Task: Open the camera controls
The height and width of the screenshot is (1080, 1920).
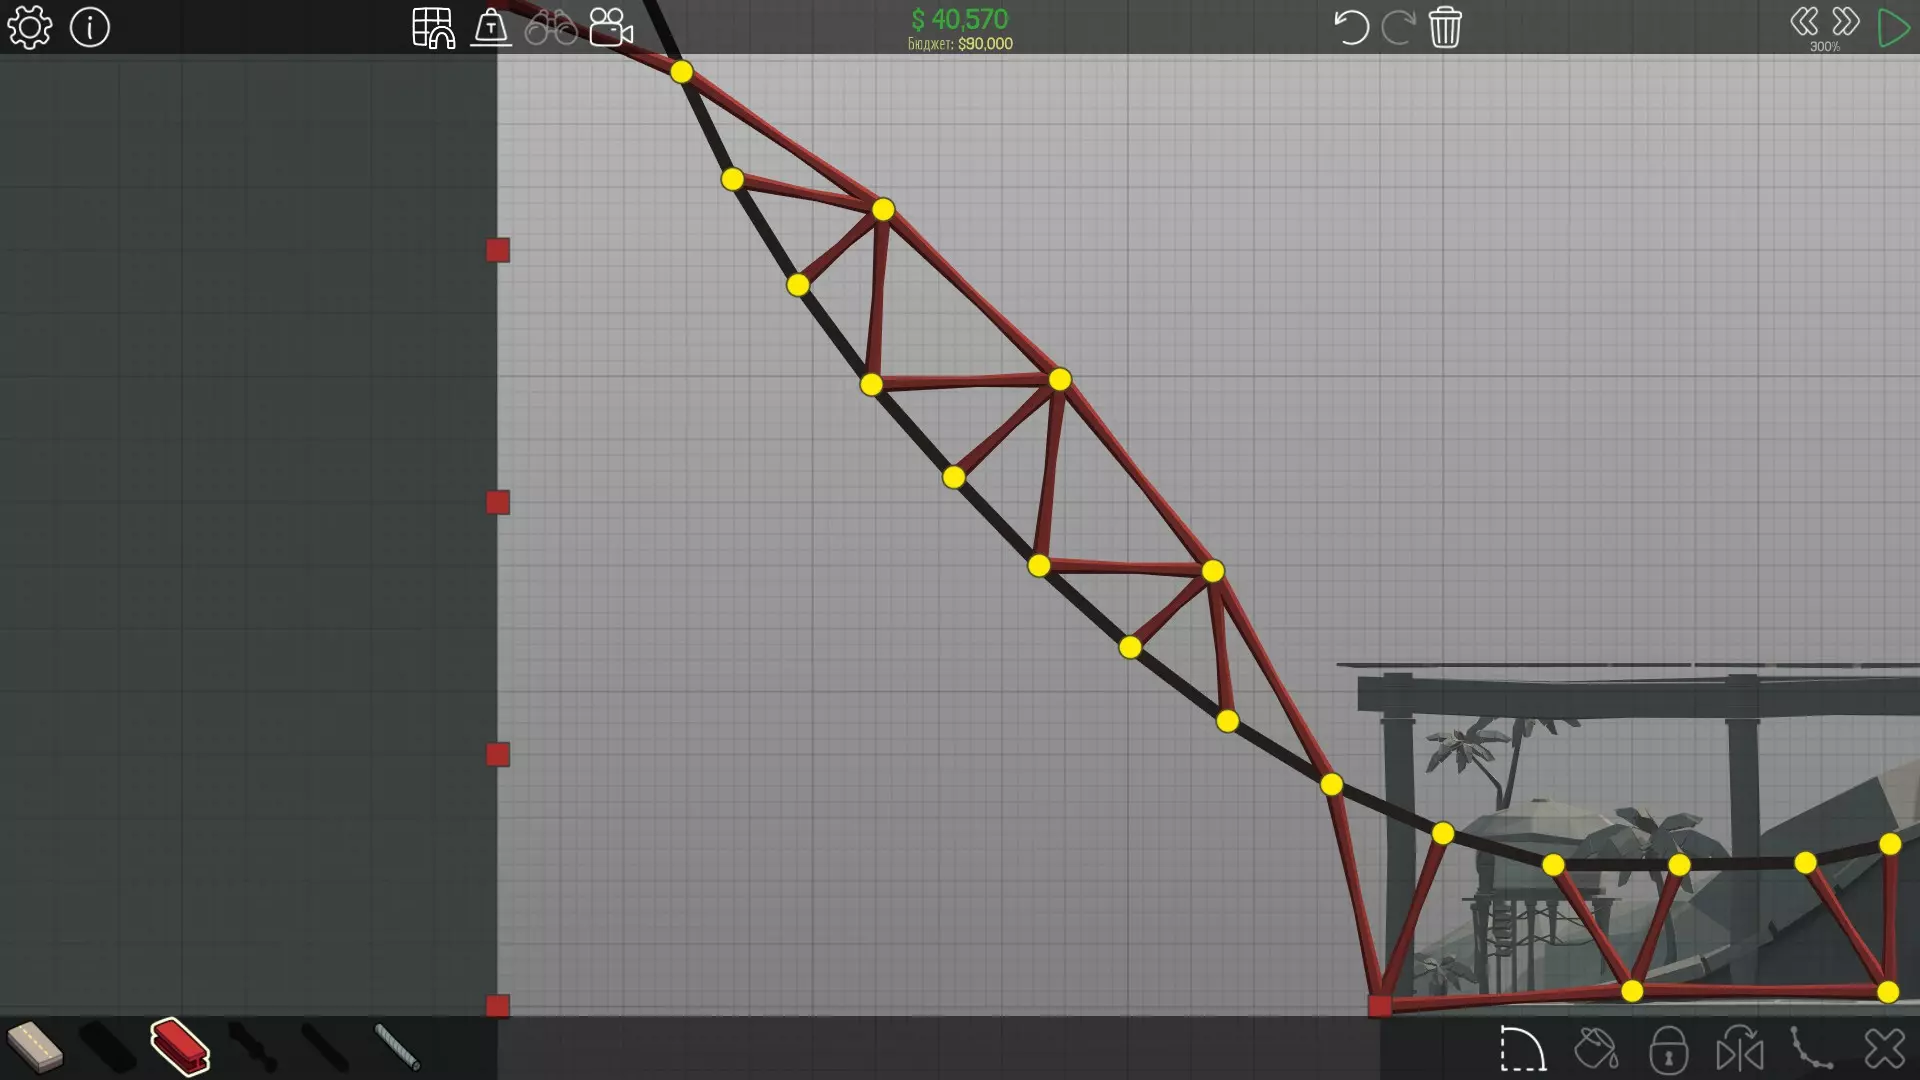Action: [611, 28]
